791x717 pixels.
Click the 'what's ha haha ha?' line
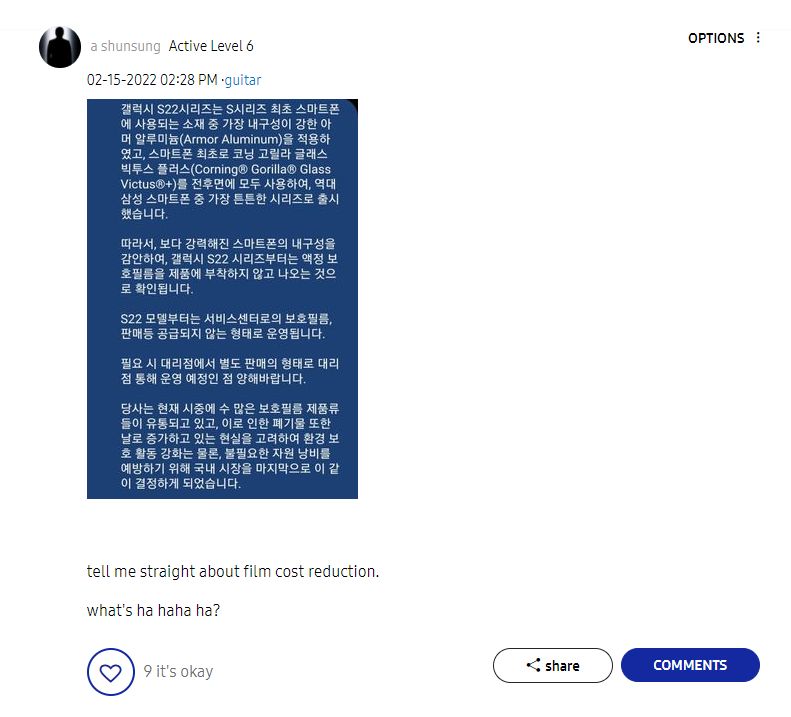(x=153, y=610)
